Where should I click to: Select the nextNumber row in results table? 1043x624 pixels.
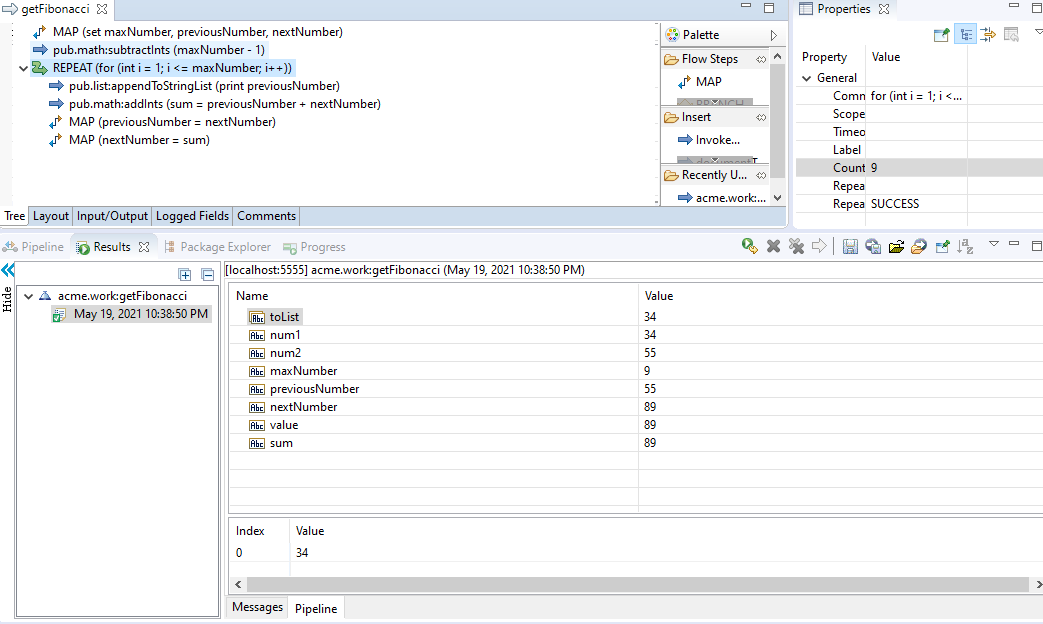(637, 406)
